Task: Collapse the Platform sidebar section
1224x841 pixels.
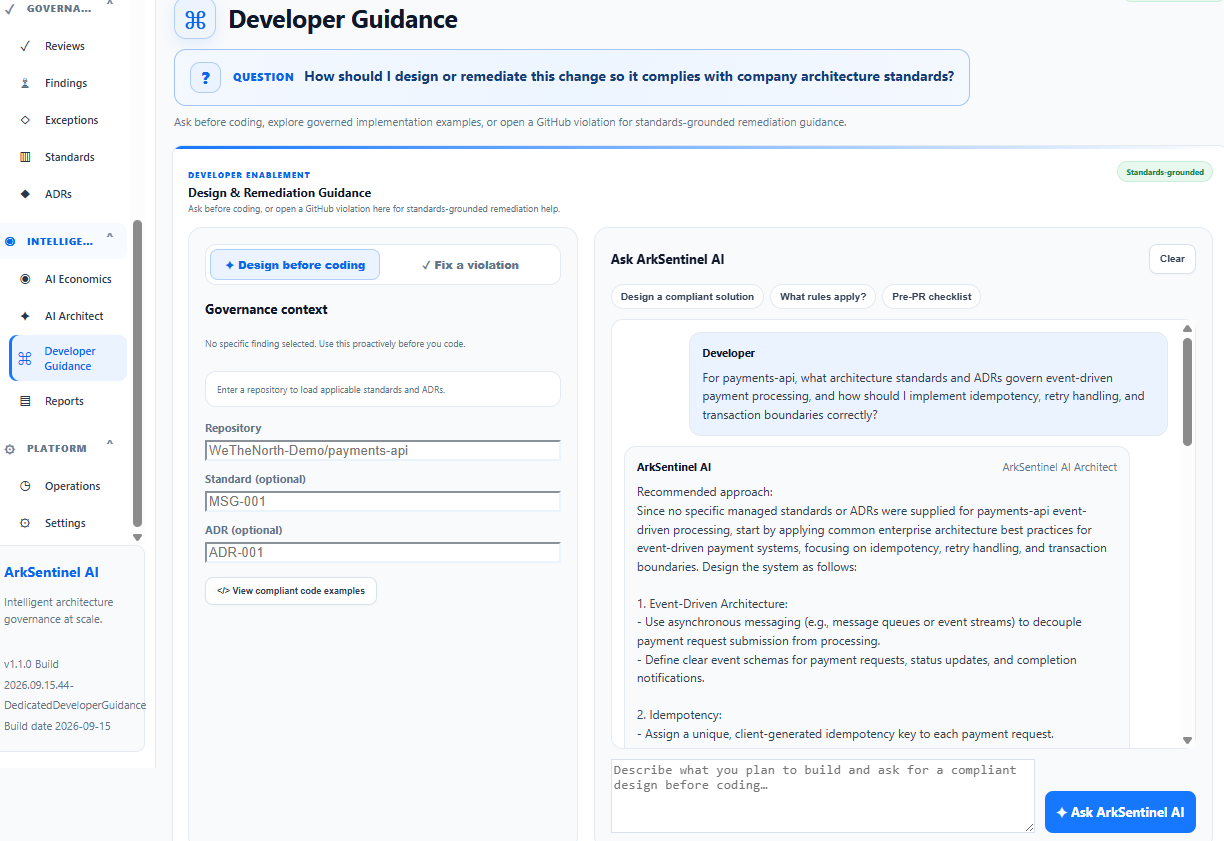Action: click(110, 445)
